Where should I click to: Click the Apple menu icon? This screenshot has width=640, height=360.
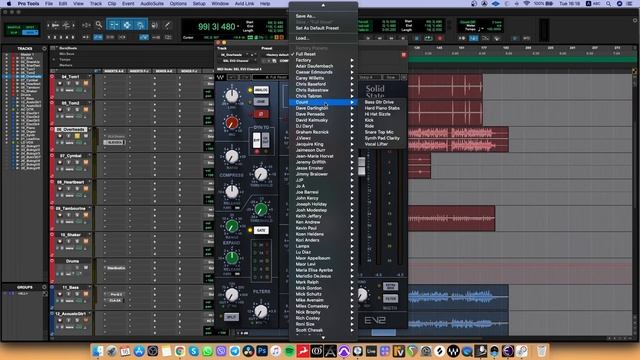click(x=9, y=4)
